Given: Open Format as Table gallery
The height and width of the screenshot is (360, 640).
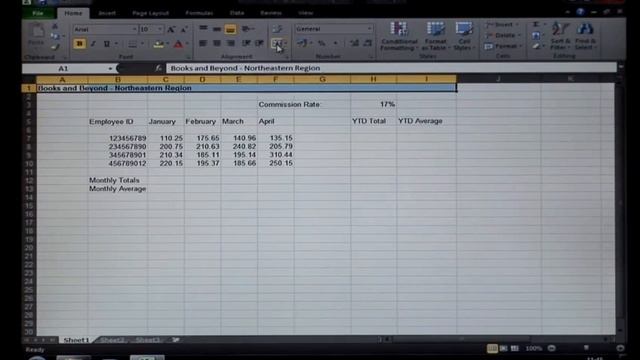Looking at the screenshot, I should pyautogui.click(x=435, y=36).
